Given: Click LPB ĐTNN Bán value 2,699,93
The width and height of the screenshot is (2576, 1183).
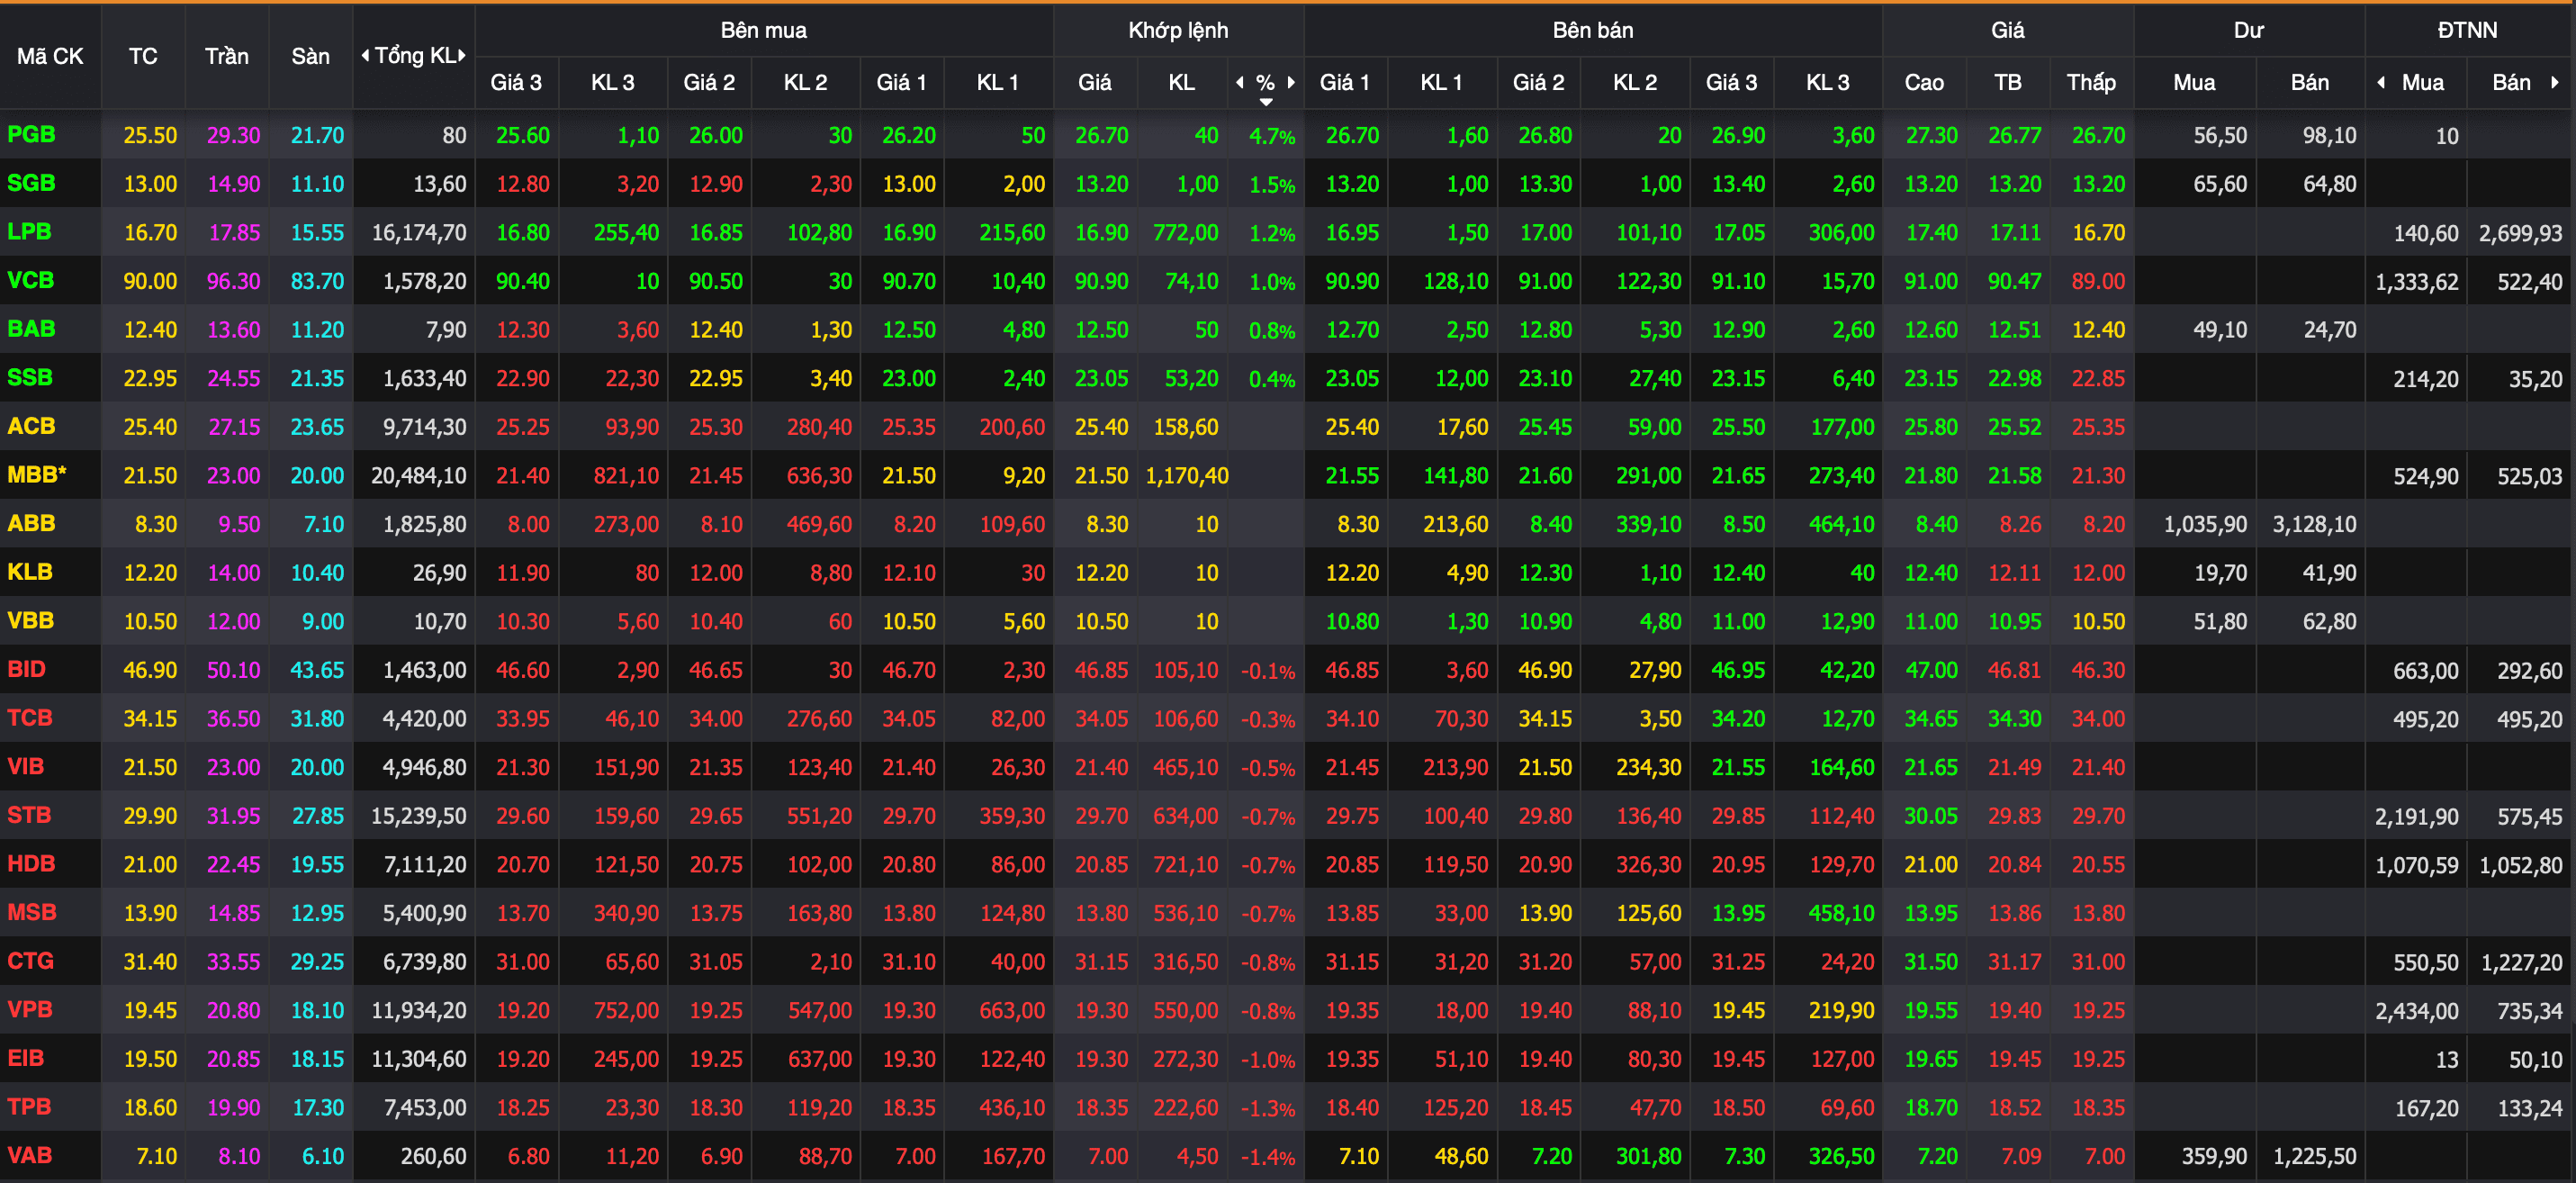Looking at the screenshot, I should [2520, 234].
